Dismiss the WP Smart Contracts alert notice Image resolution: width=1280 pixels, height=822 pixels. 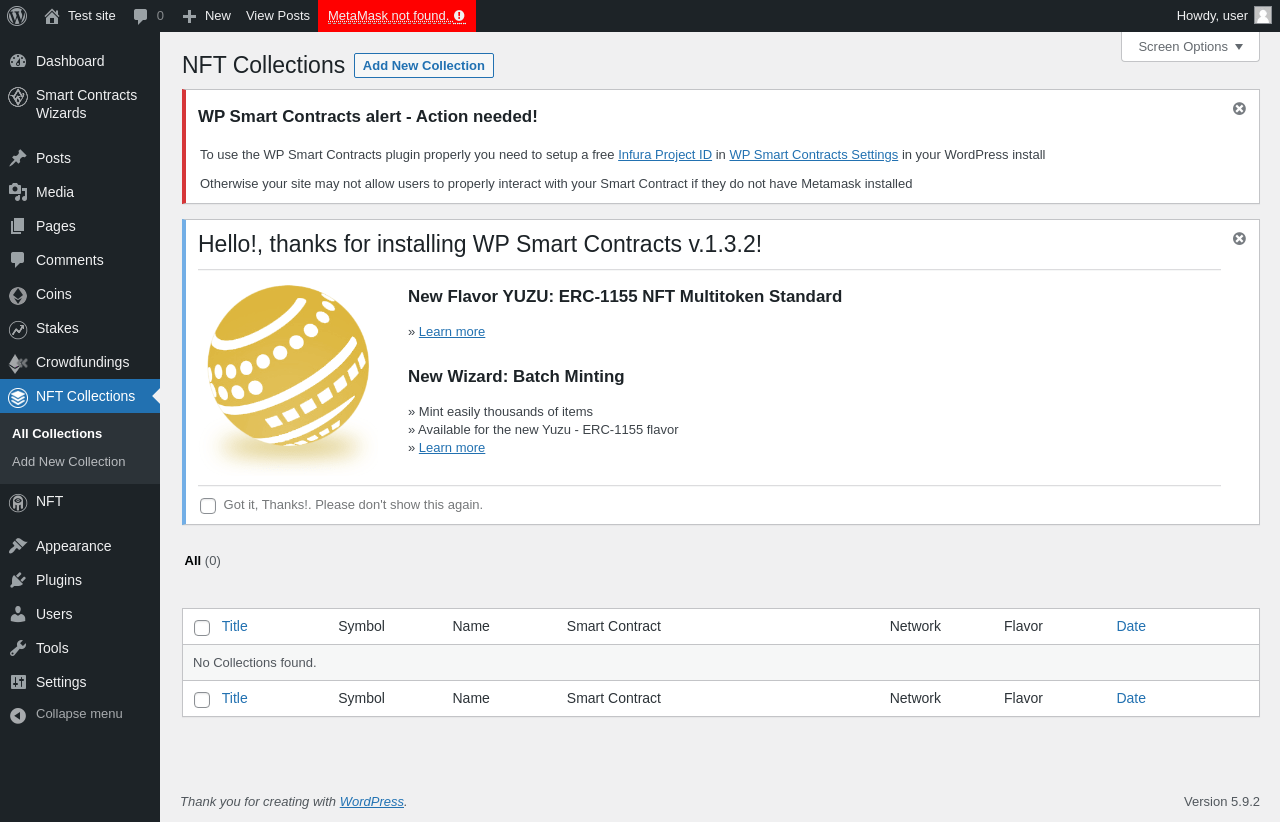(1239, 109)
